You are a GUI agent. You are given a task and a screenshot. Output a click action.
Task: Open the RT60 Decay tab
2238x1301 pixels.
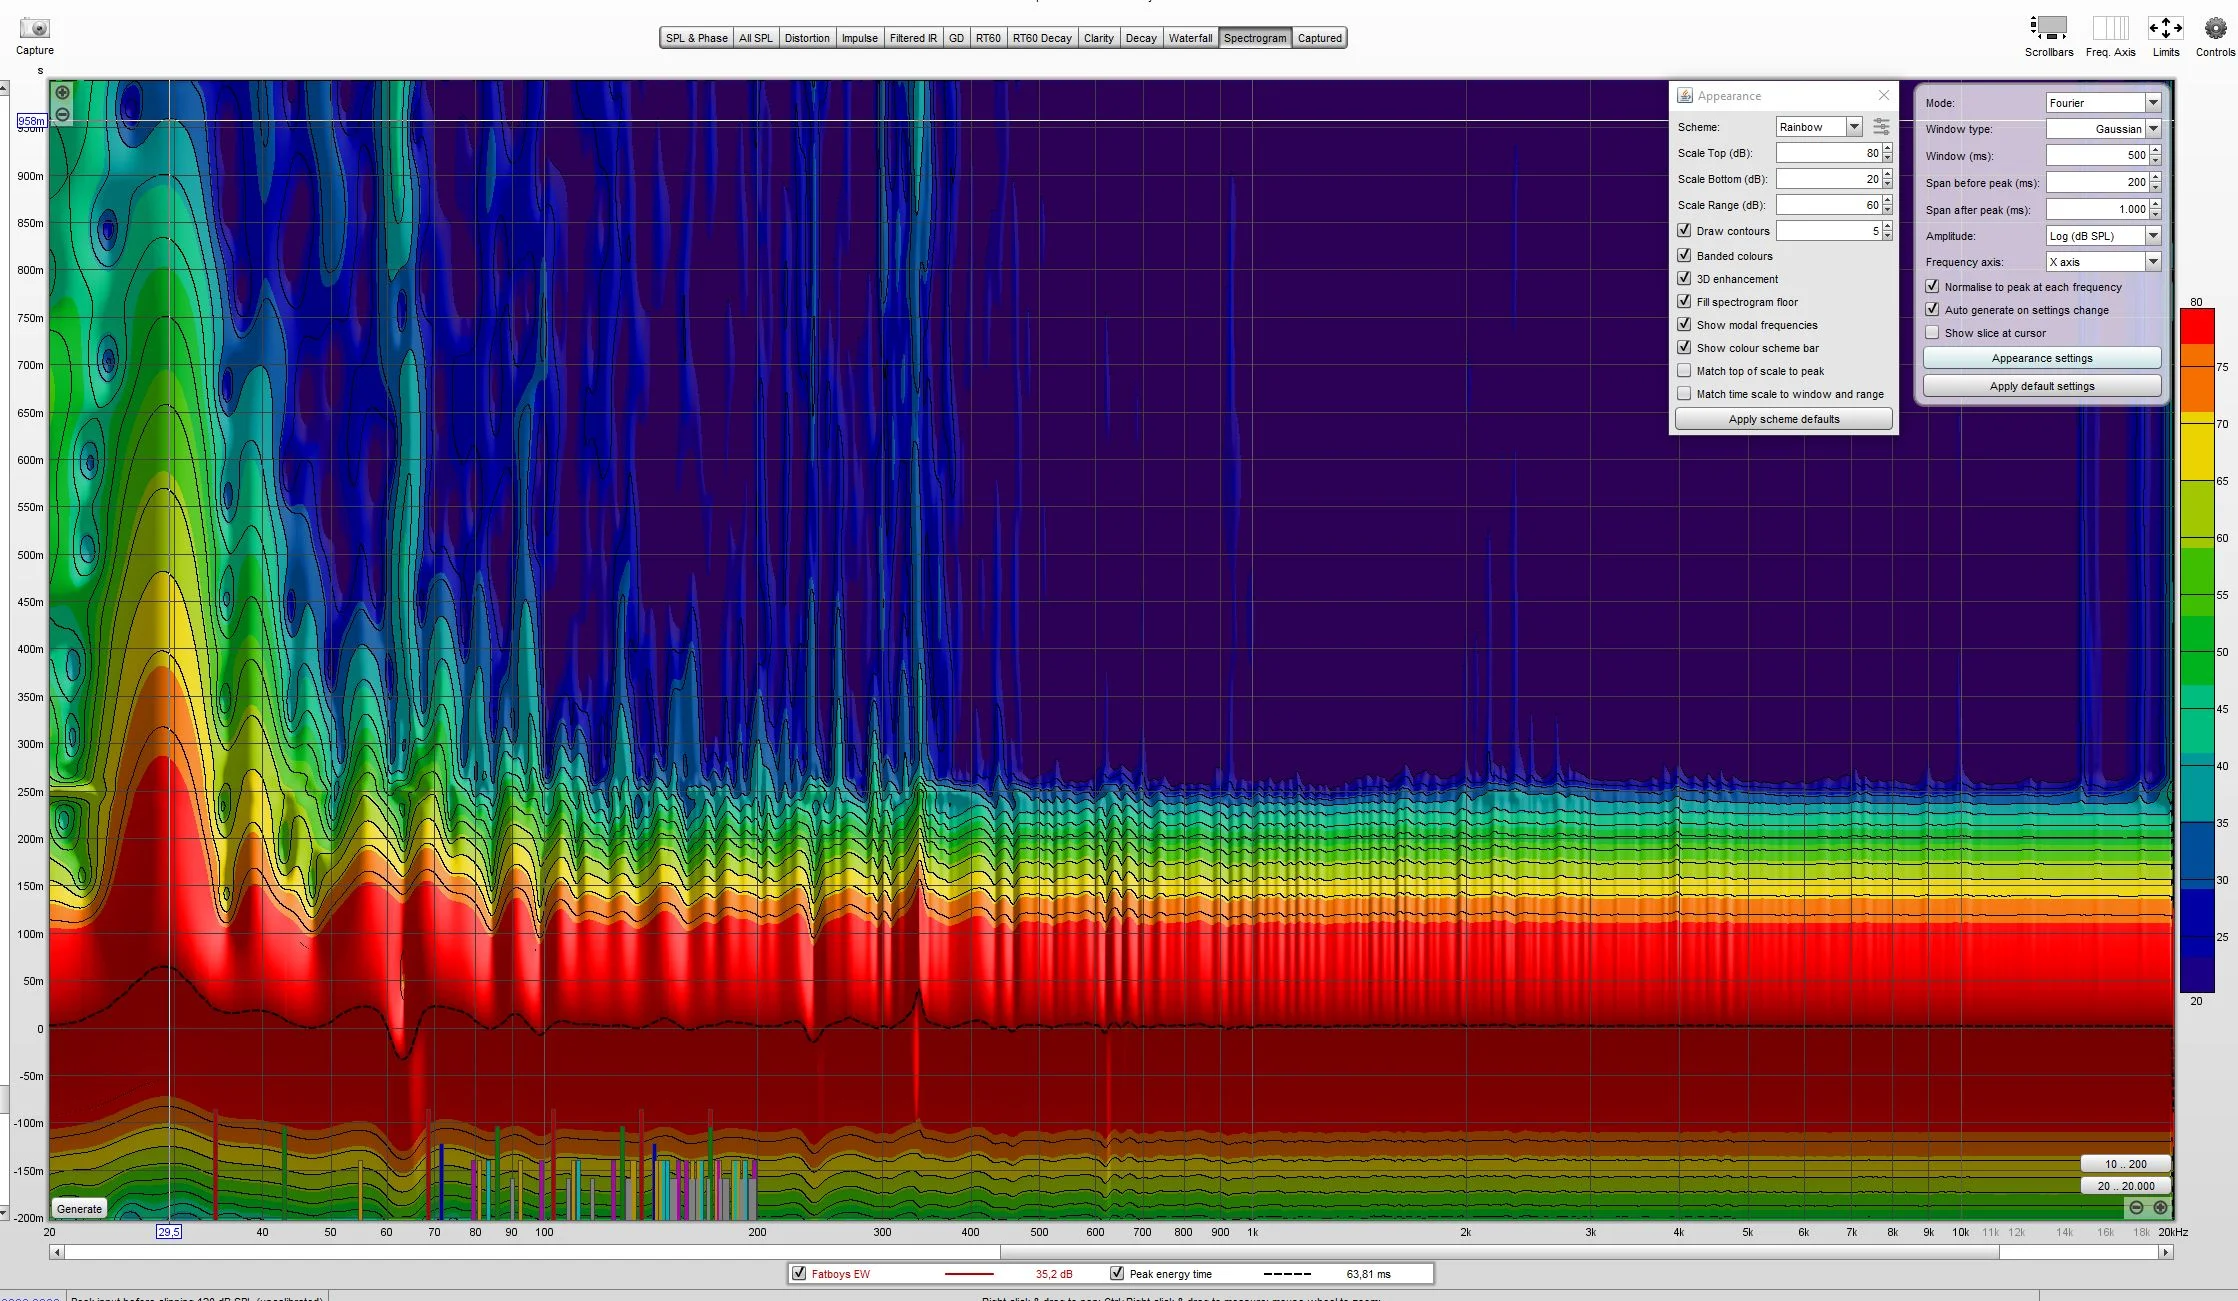(1042, 38)
